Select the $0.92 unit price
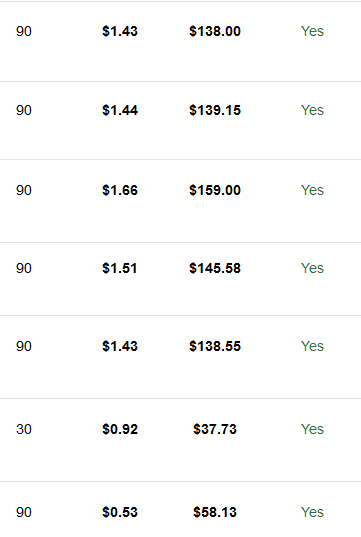361x537 pixels. [x=120, y=429]
